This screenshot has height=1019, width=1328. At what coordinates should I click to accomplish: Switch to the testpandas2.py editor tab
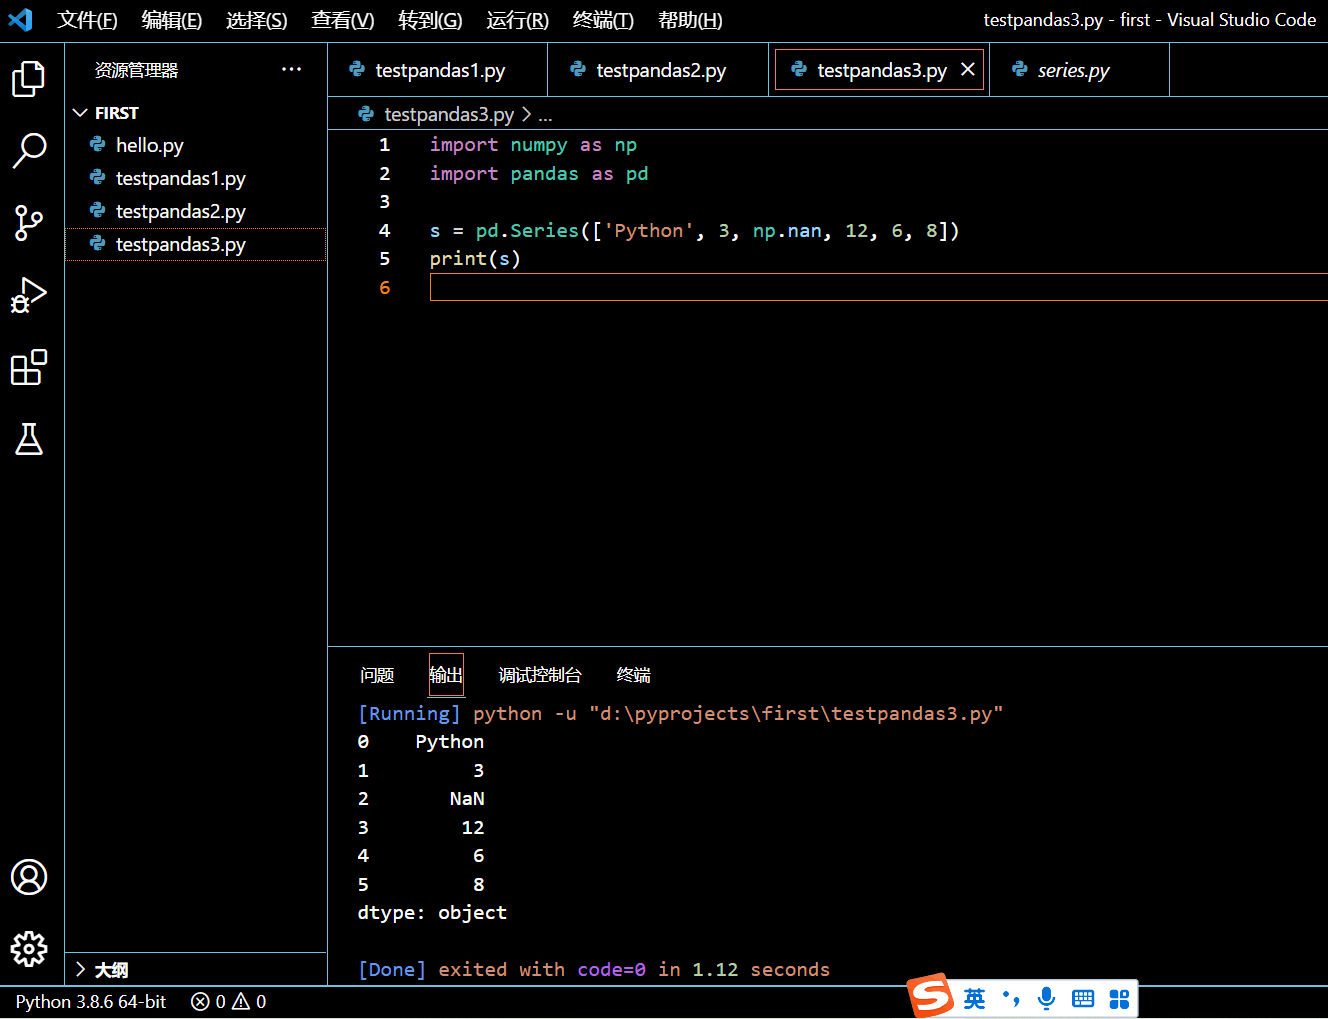pos(659,70)
